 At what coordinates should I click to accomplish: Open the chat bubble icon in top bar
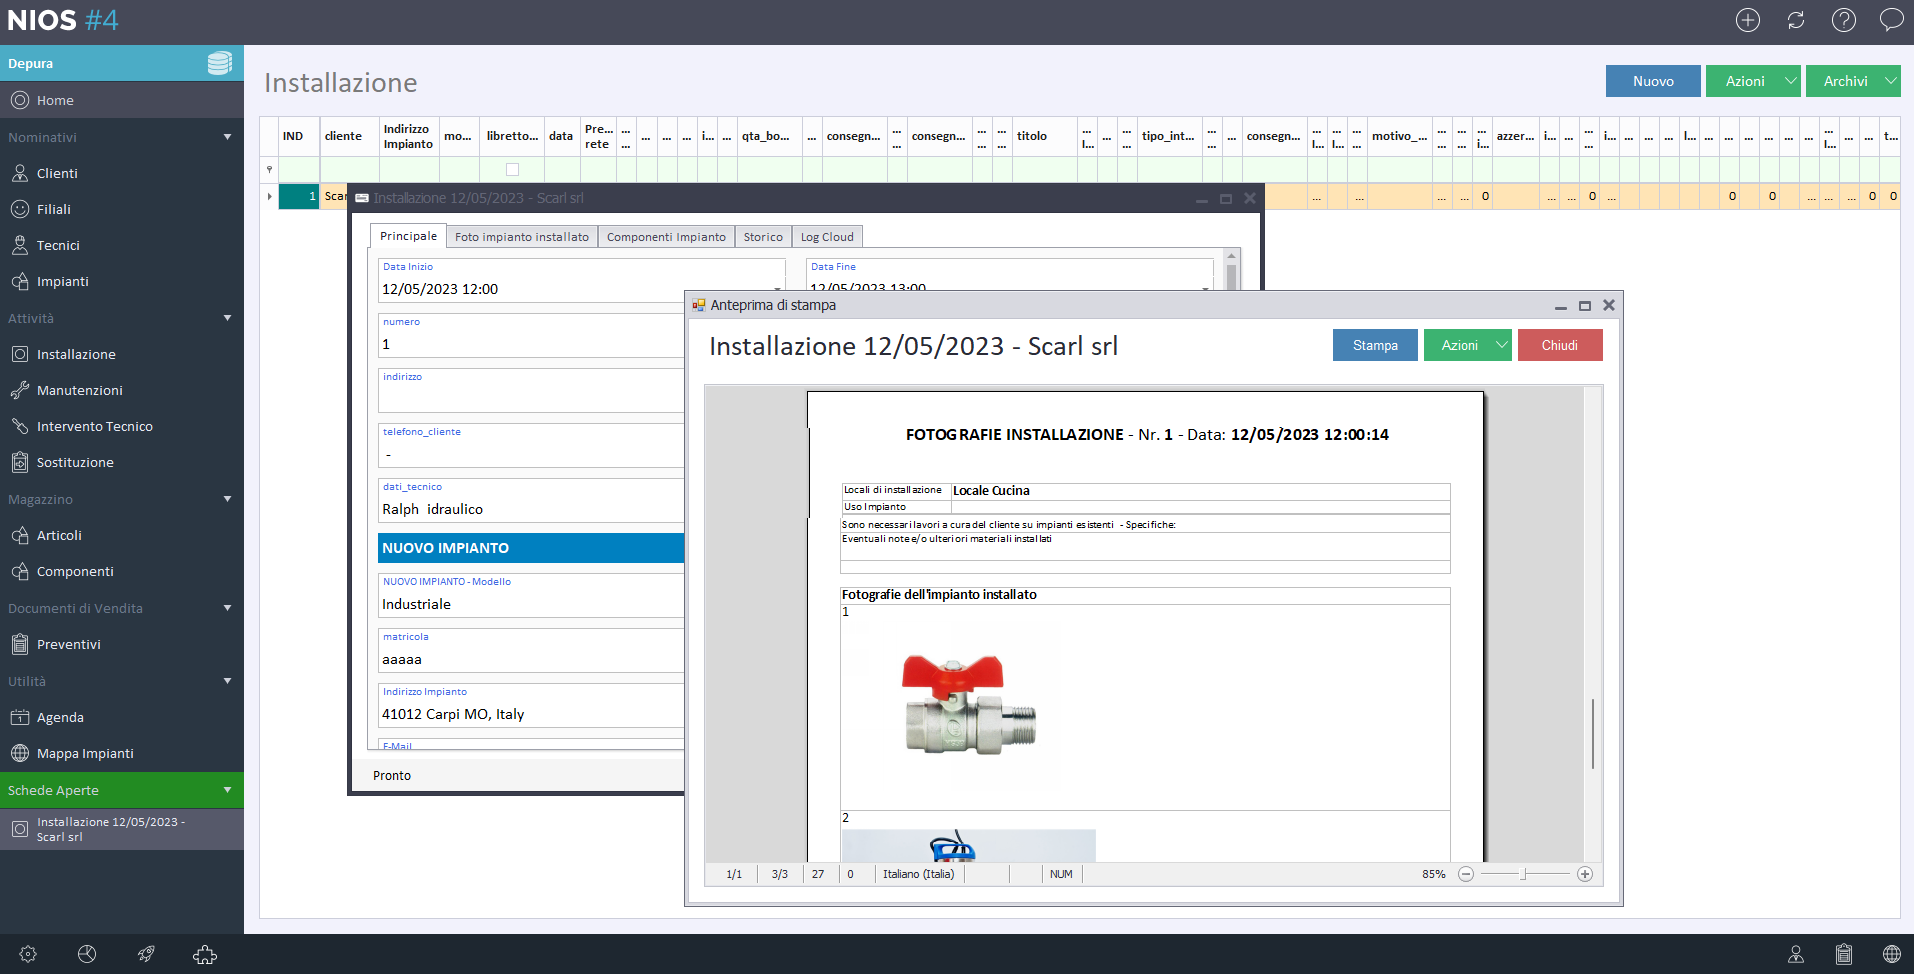(1890, 20)
